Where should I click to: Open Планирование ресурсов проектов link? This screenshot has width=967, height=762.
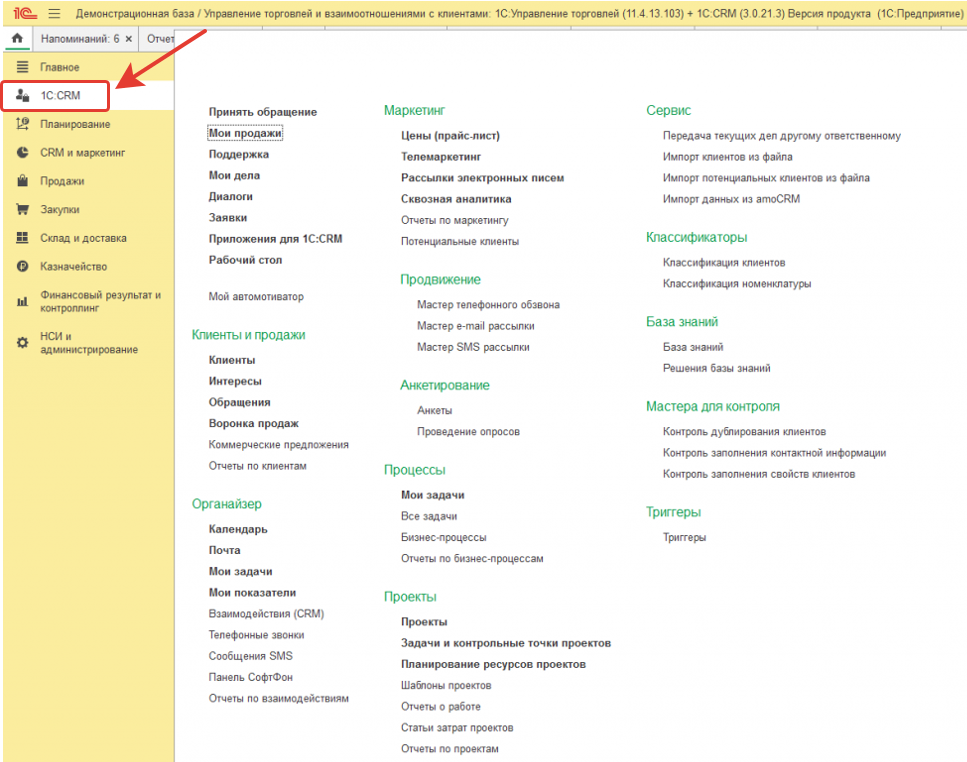tap(493, 664)
